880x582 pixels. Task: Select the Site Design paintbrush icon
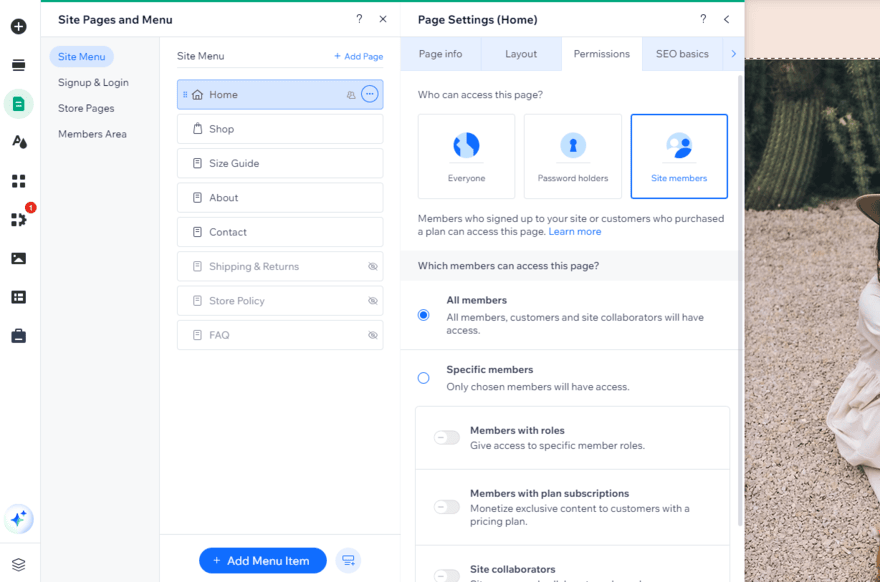pyautogui.click(x=18, y=141)
